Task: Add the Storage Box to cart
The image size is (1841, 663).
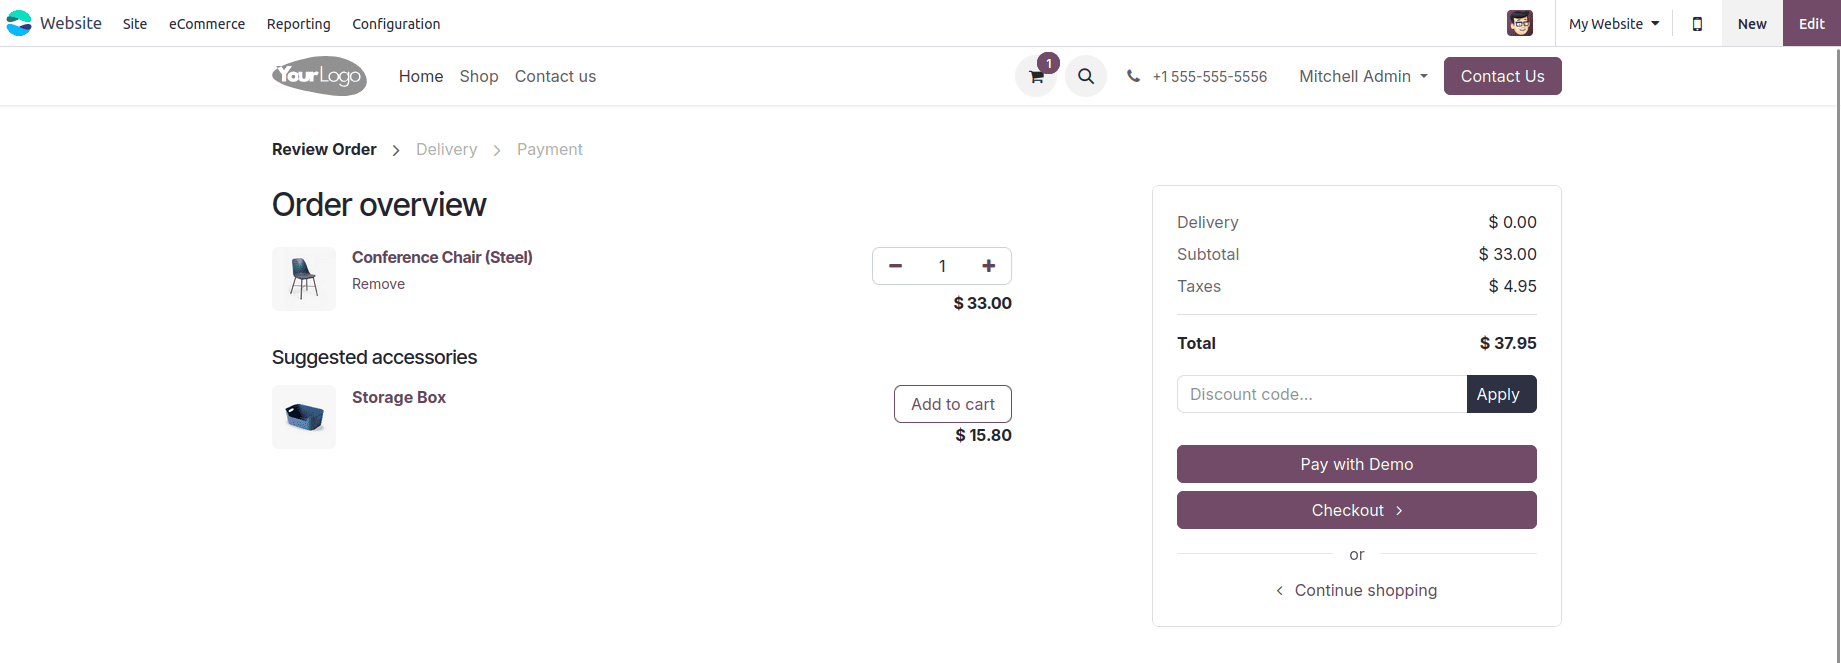Action: click(x=952, y=404)
